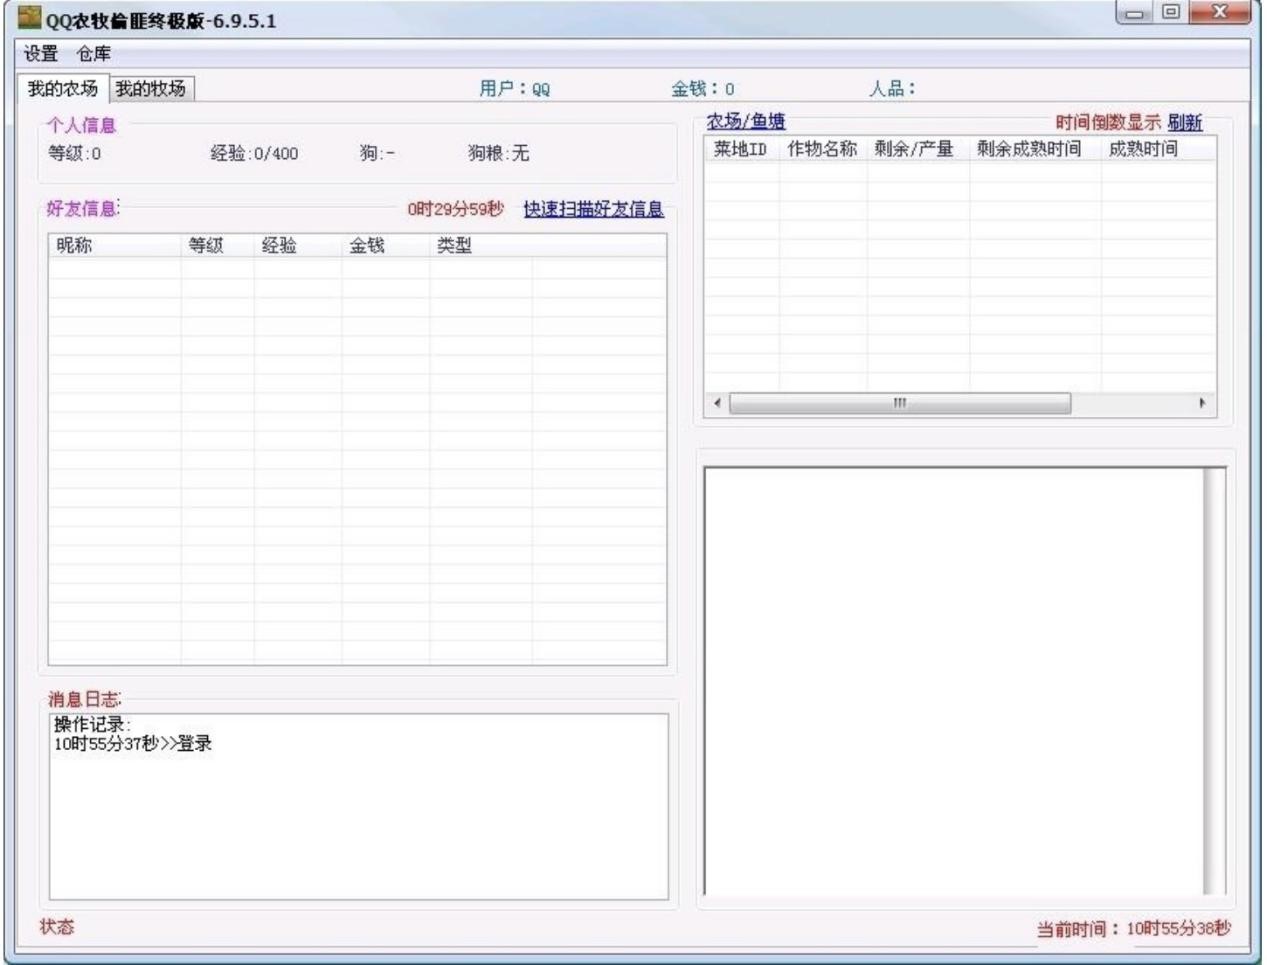Switch to the 我的农场 tab
The image size is (1267, 965).
point(63,89)
